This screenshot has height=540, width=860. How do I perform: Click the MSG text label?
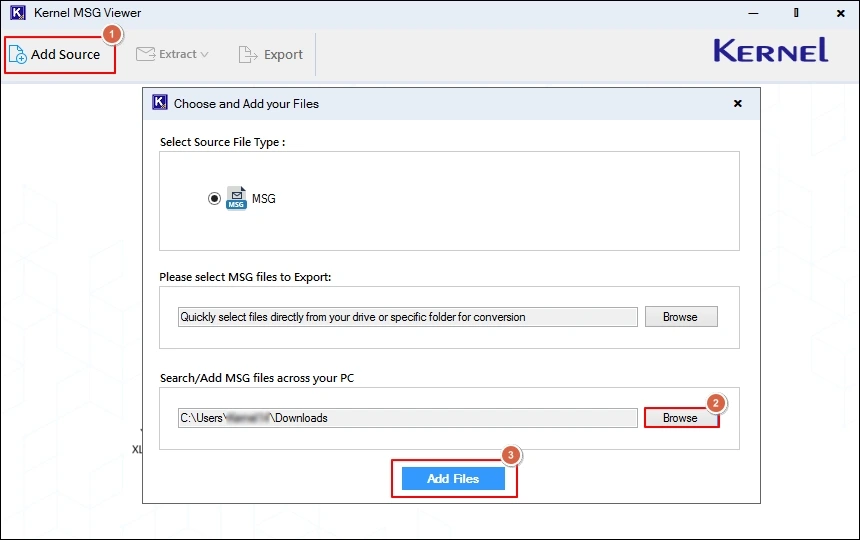(263, 199)
